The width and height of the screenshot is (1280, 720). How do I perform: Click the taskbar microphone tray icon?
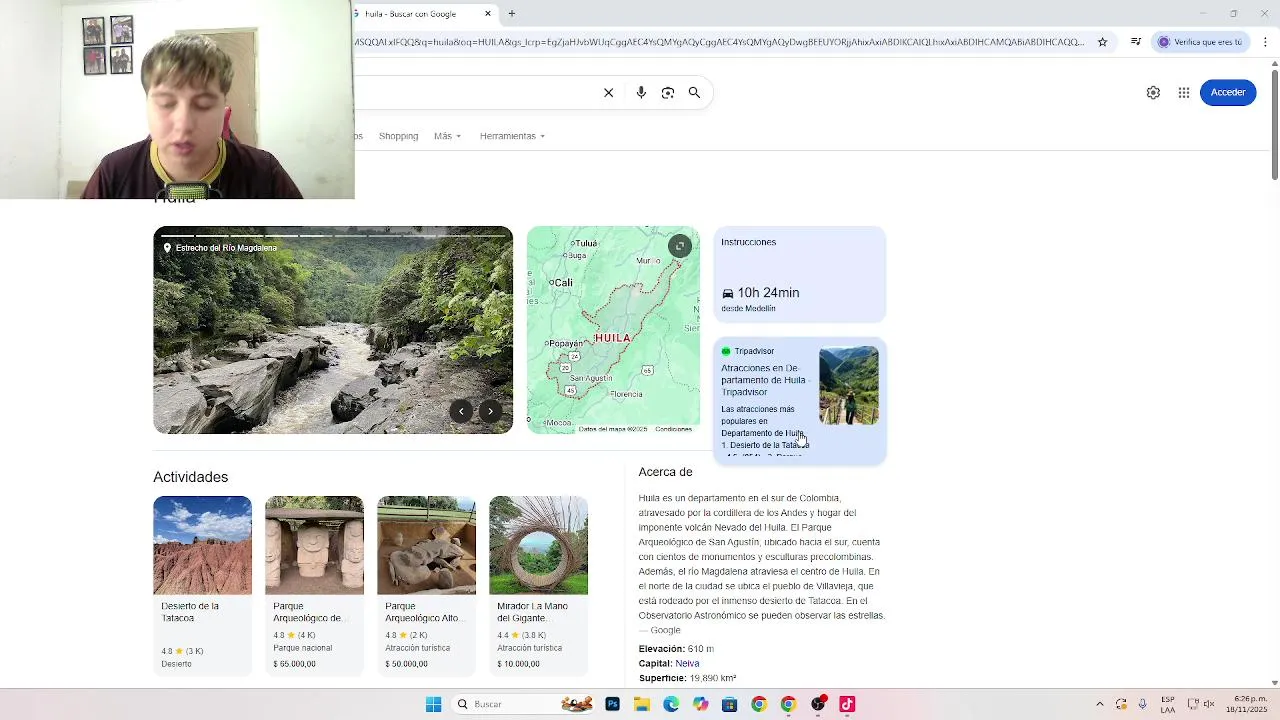tap(1143, 704)
